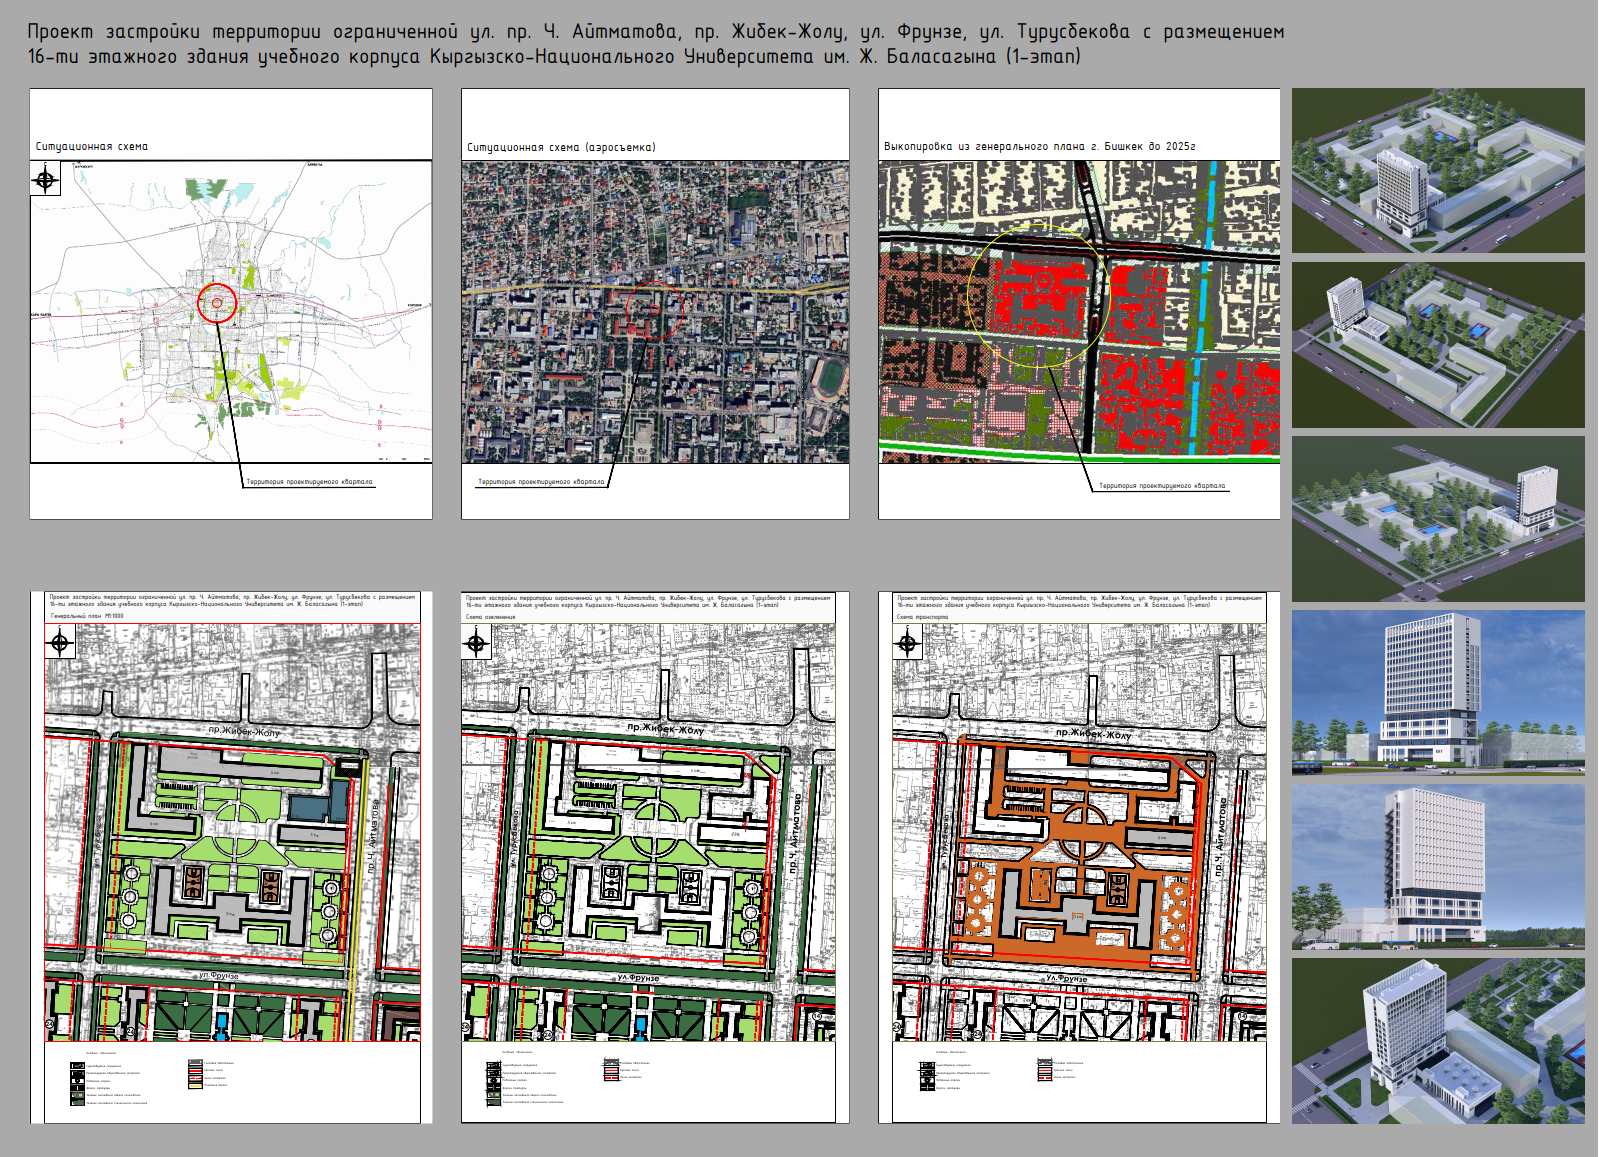The image size is (1599, 1157).
Task: Click the 'Выкопировка из генерального плана' heading
Action: [x=1039, y=146]
